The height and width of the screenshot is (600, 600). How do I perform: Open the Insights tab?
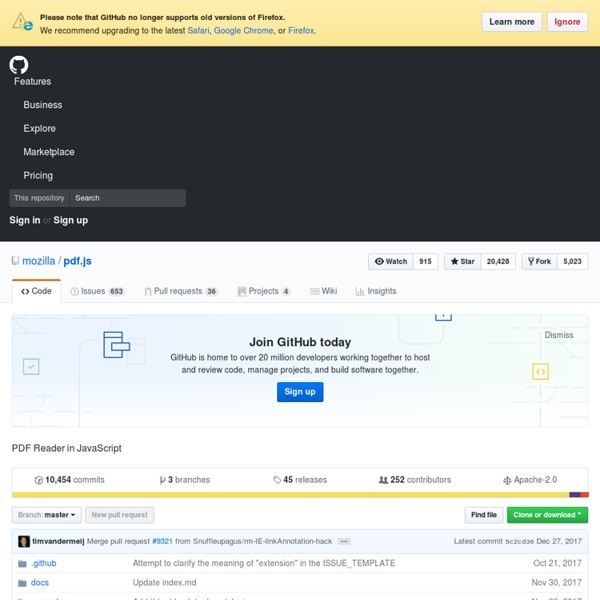pyautogui.click(x=376, y=291)
